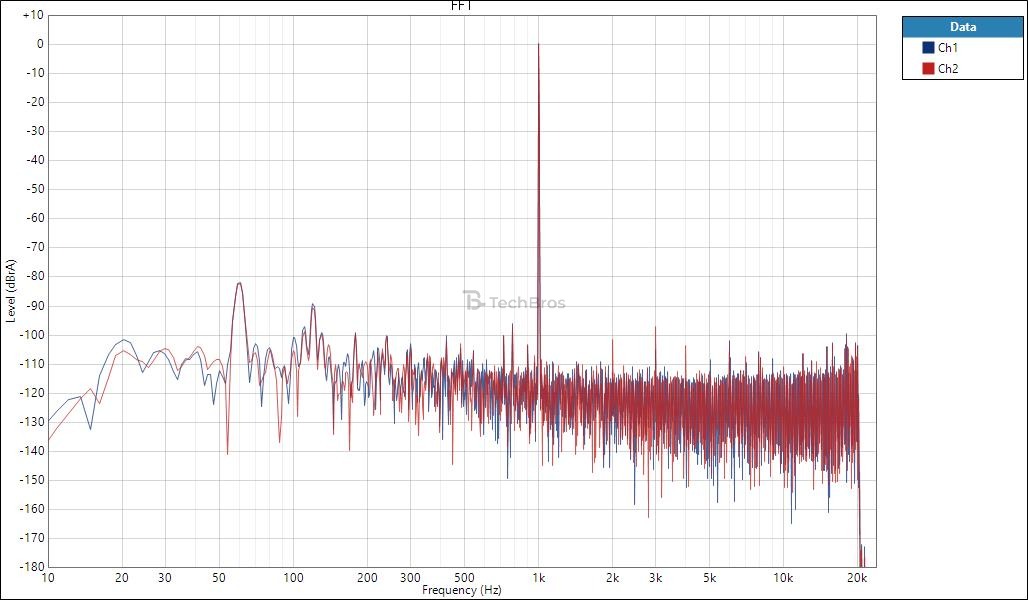The width and height of the screenshot is (1028, 600).
Task: Click the 1 kHz fundamental peak top
Action: coord(538,45)
